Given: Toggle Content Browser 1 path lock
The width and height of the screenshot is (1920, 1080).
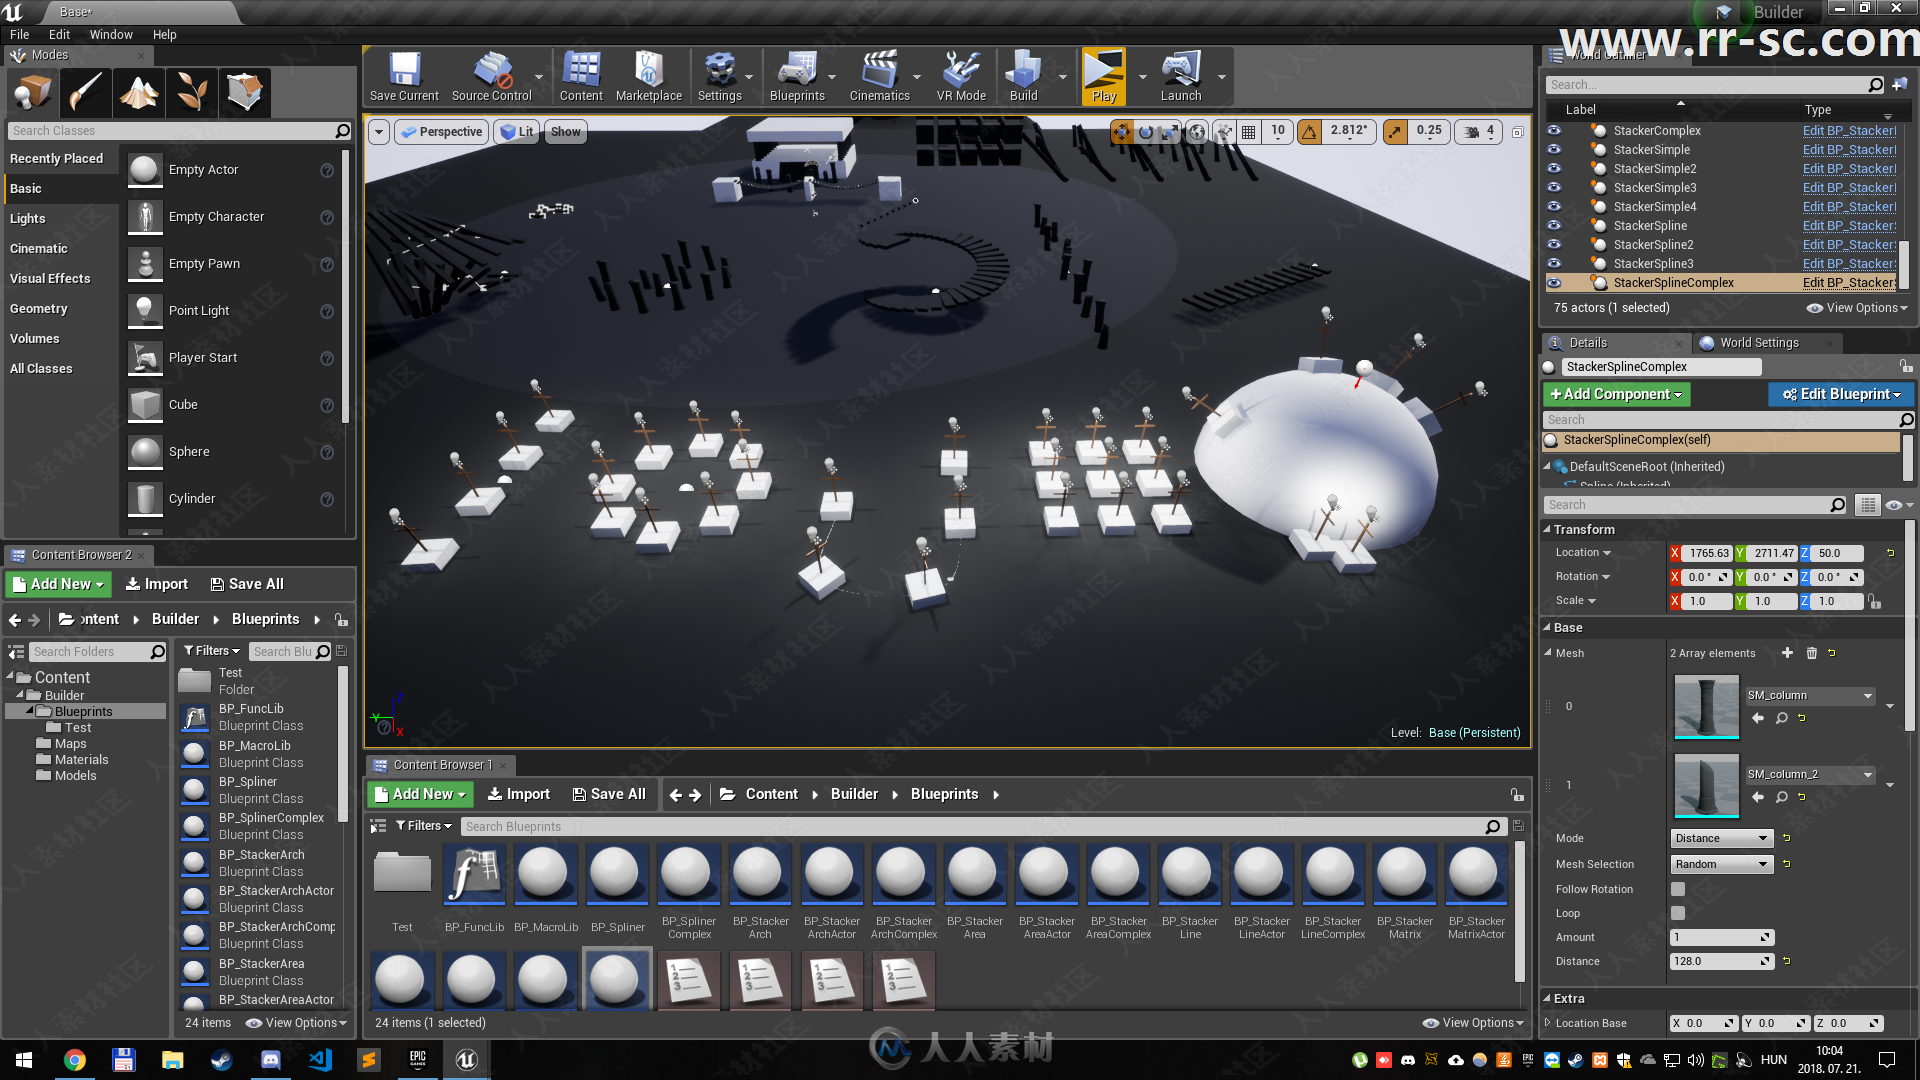Looking at the screenshot, I should click(1517, 795).
